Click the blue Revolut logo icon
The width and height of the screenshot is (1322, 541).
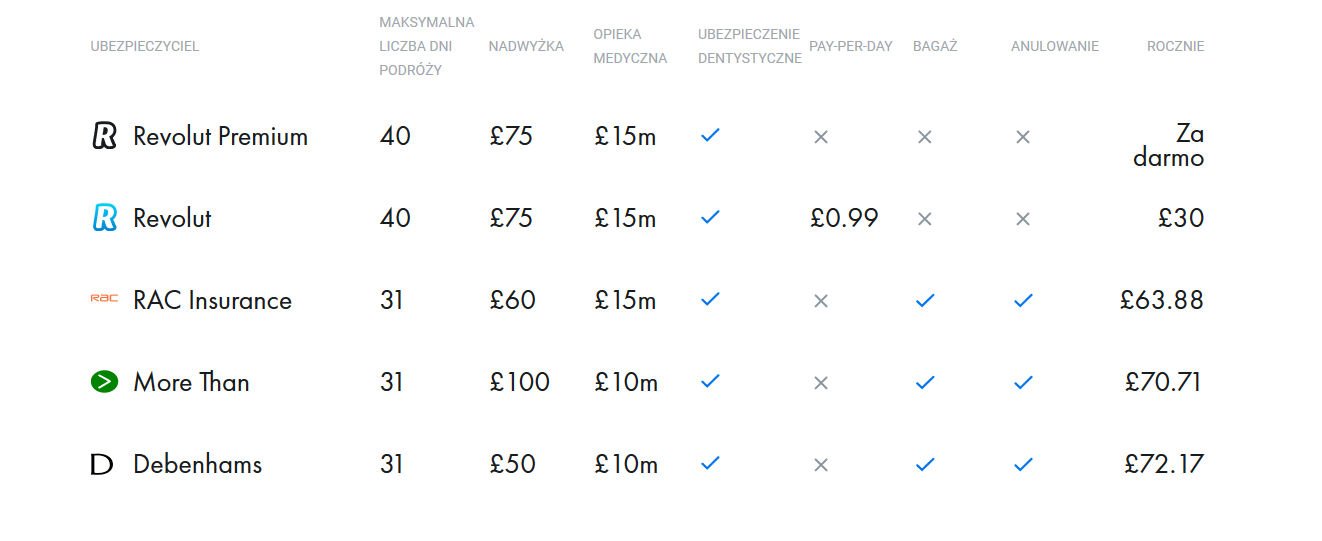(x=104, y=218)
